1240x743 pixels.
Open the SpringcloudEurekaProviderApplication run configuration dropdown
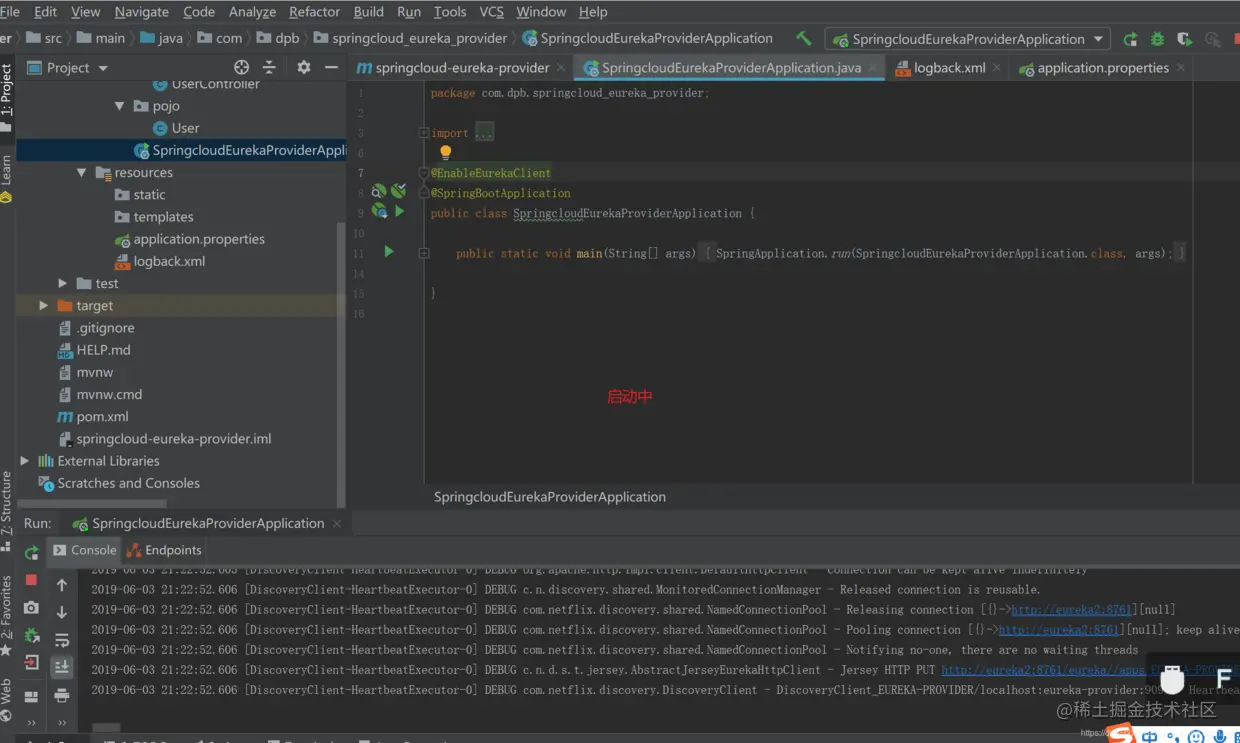click(968, 39)
